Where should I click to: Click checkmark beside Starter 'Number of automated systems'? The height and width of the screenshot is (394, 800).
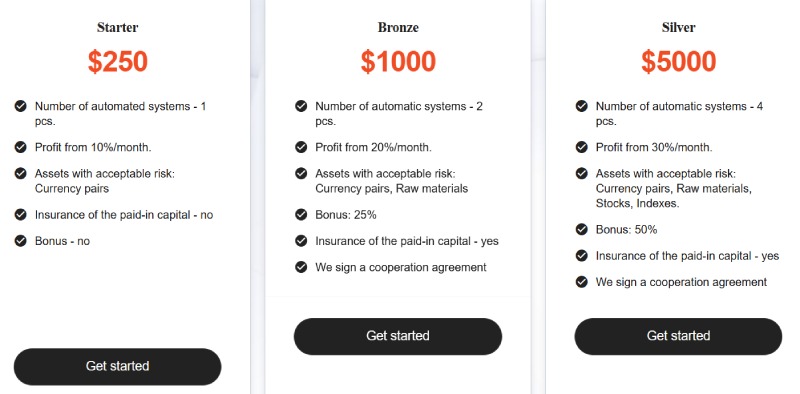point(20,106)
